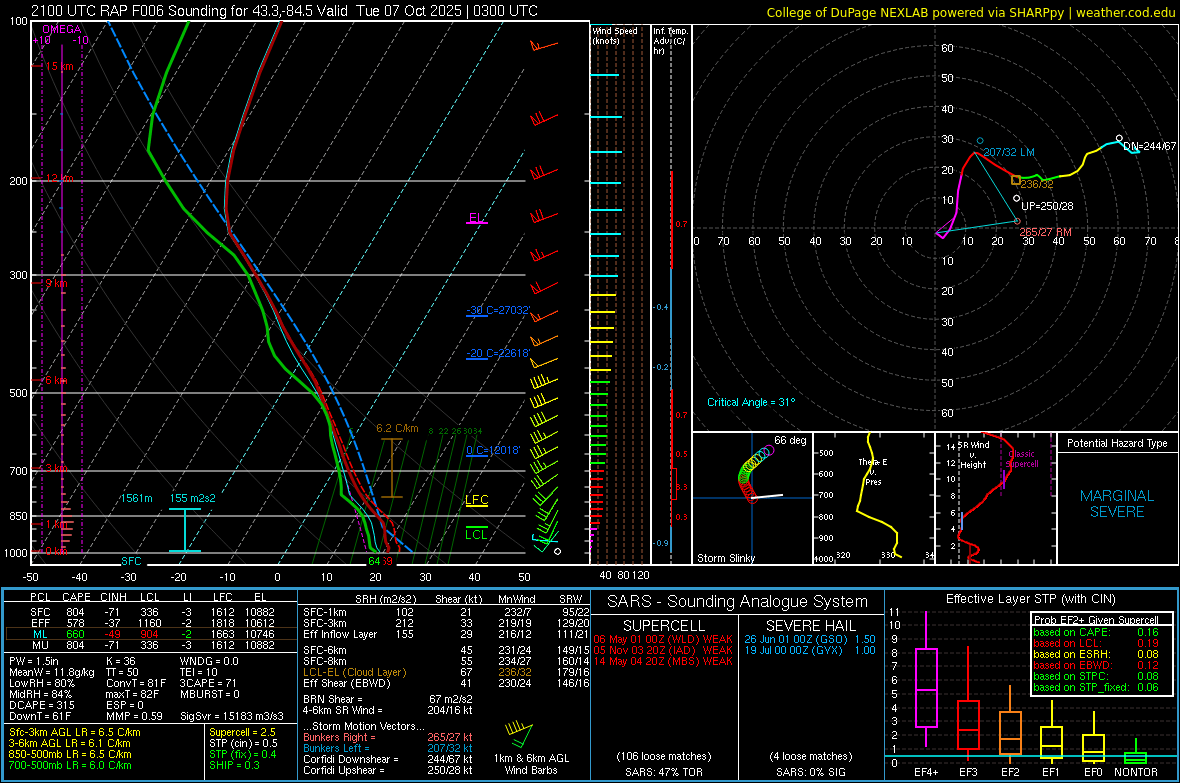This screenshot has width=1180, height=783.
Task: Click the sounding title with valid time
Action: coord(284,11)
